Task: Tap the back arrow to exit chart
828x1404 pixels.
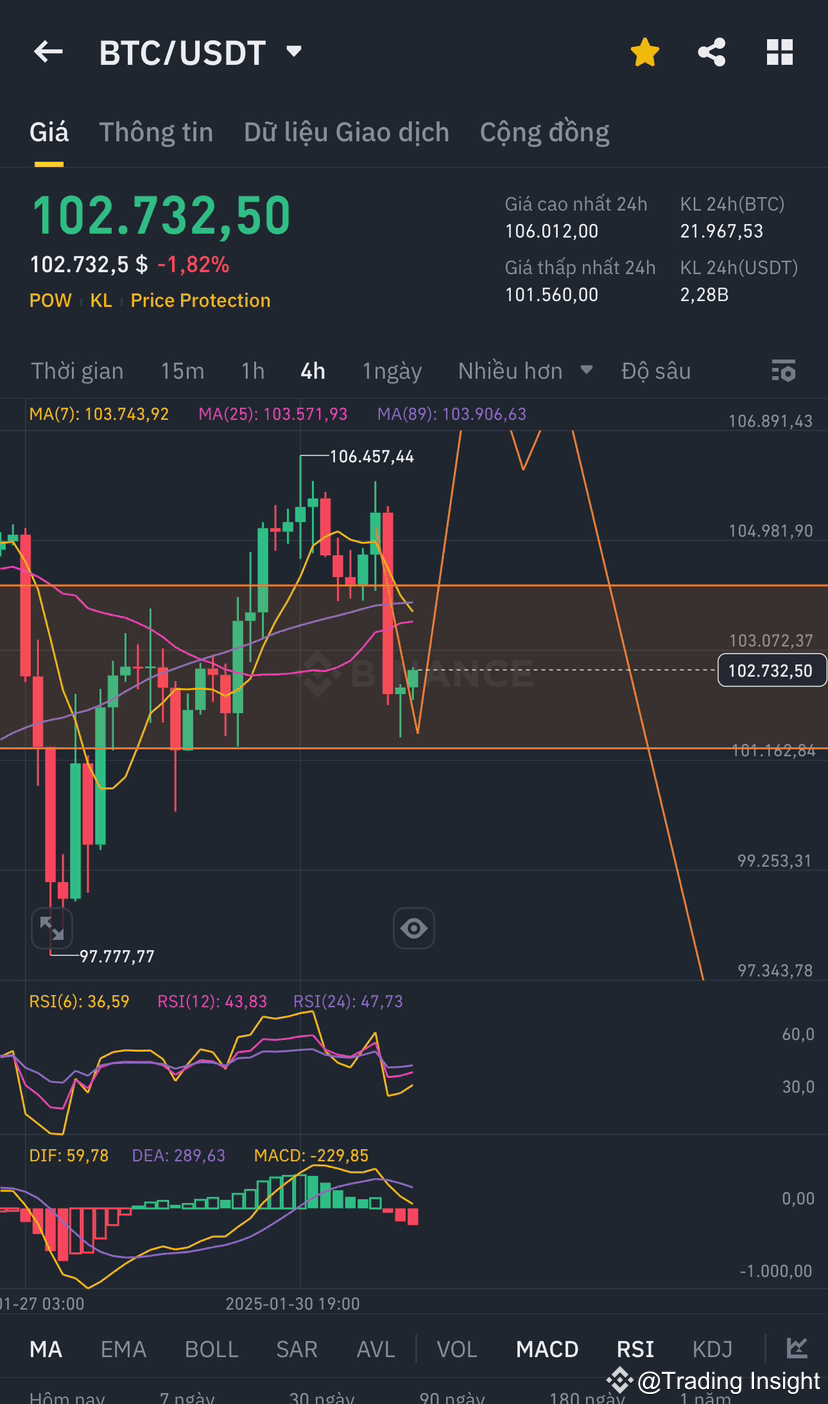Action: [48, 52]
